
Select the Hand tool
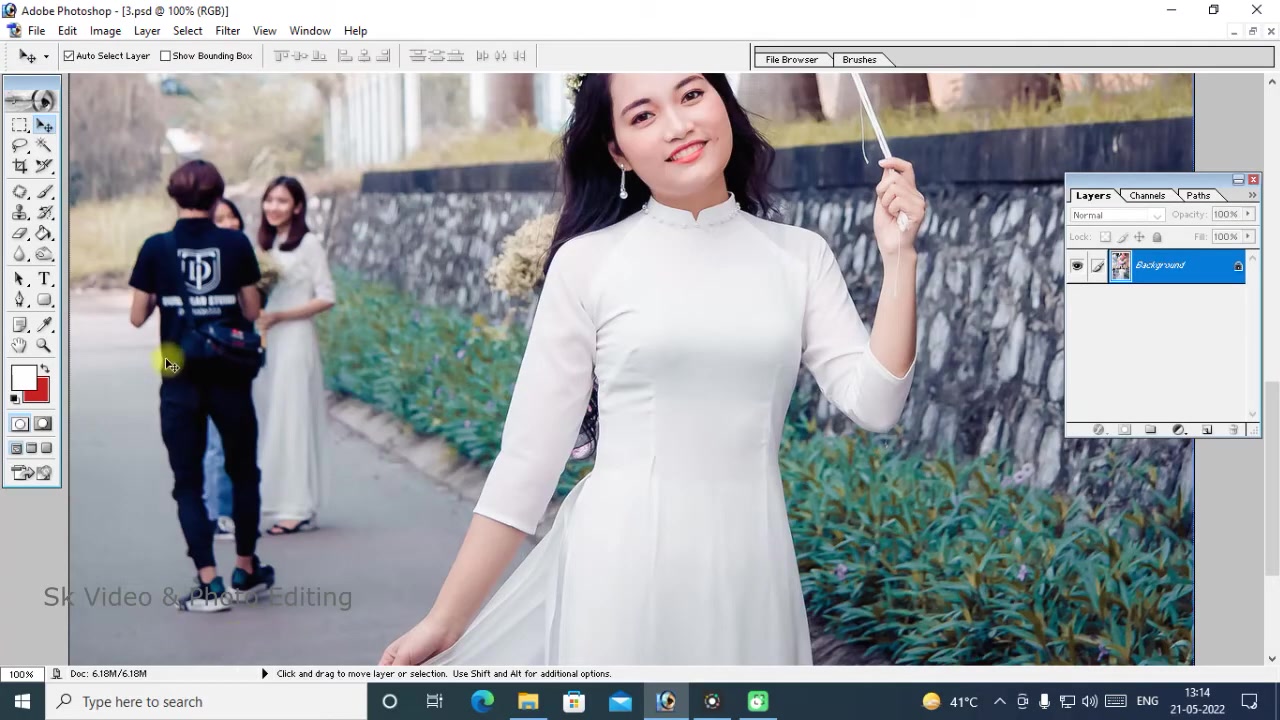point(20,346)
